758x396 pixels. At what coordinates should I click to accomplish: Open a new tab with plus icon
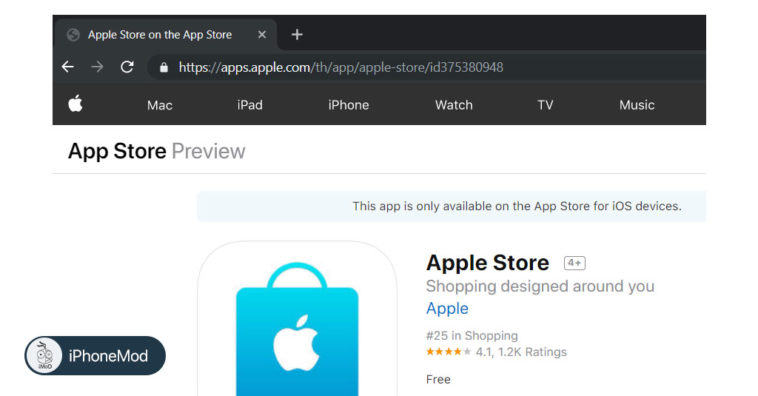(x=297, y=34)
